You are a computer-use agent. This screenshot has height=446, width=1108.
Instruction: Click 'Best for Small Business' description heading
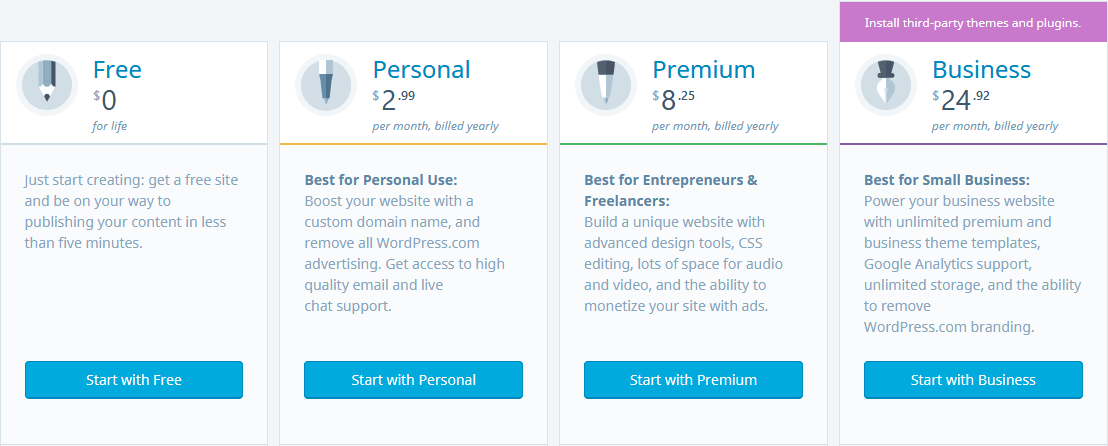[x=947, y=180]
